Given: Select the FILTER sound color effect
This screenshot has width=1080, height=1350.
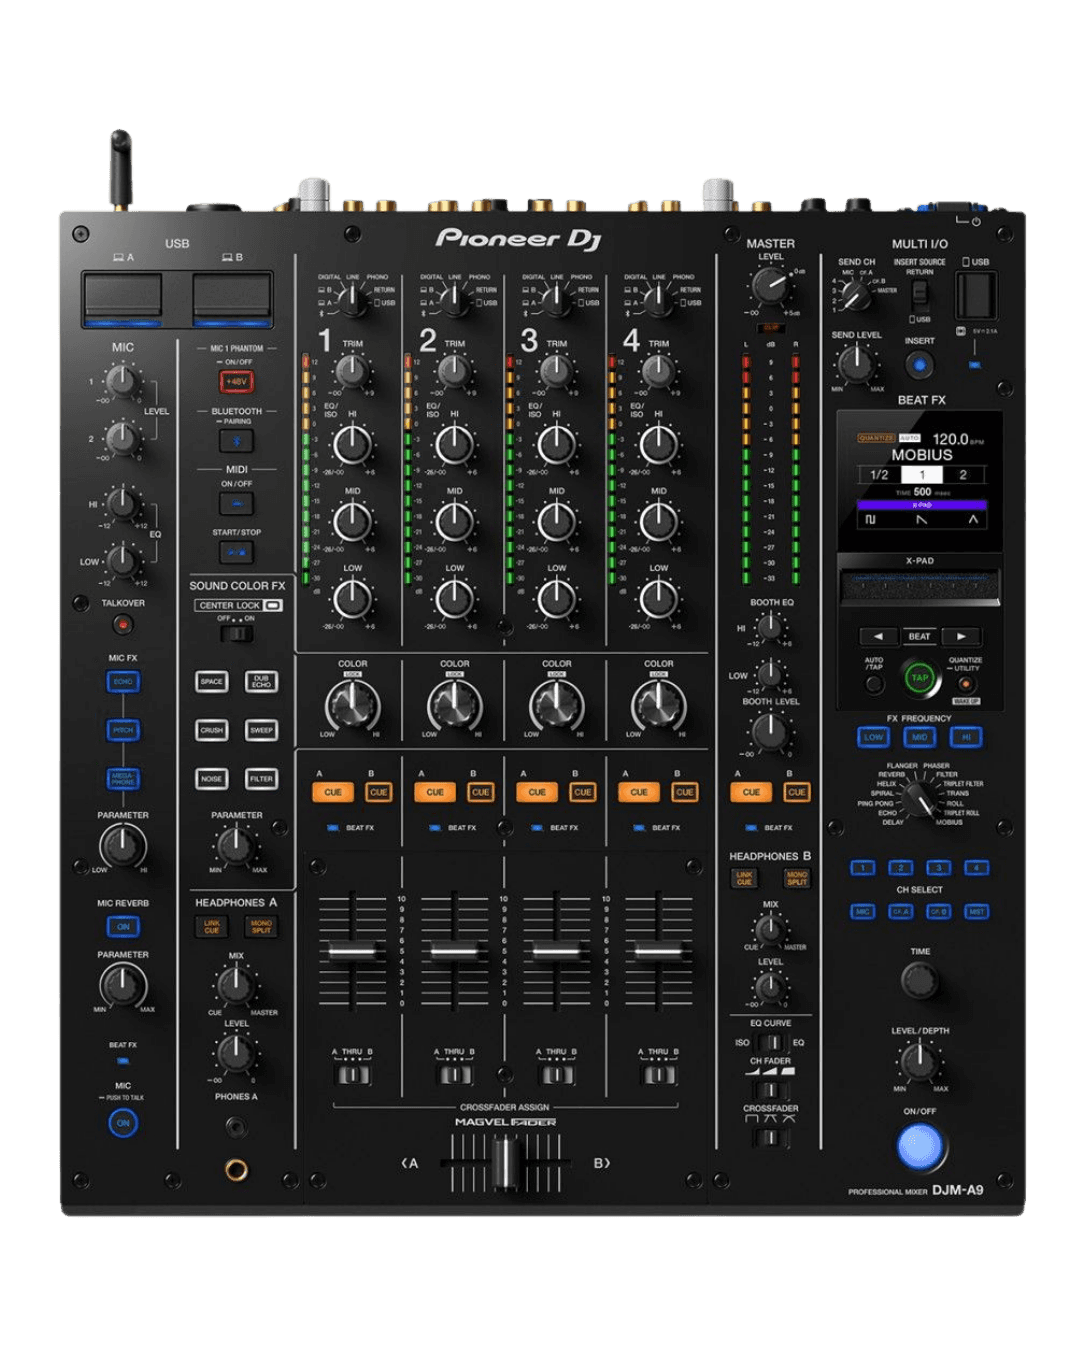Looking at the screenshot, I should coord(261,778).
